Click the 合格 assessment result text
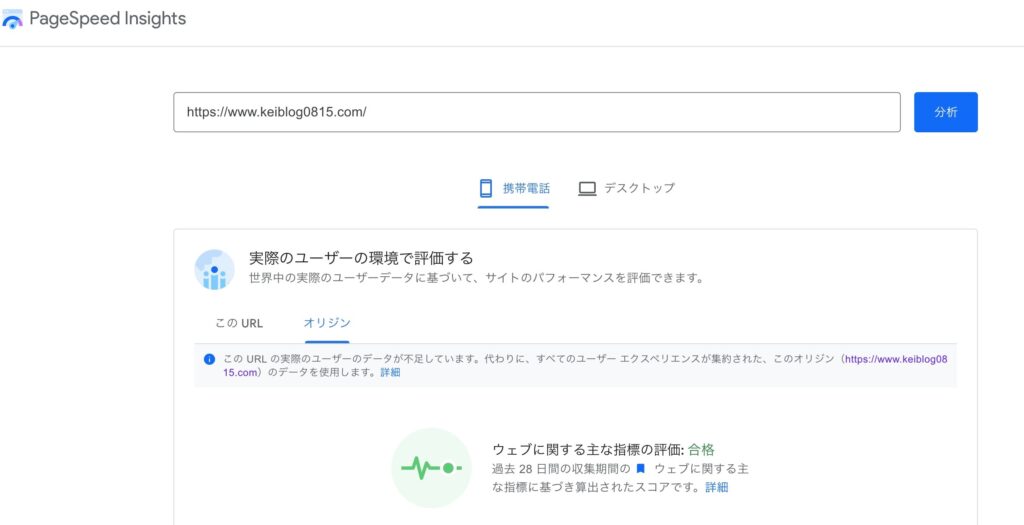This screenshot has height=525, width=1024. [x=701, y=449]
